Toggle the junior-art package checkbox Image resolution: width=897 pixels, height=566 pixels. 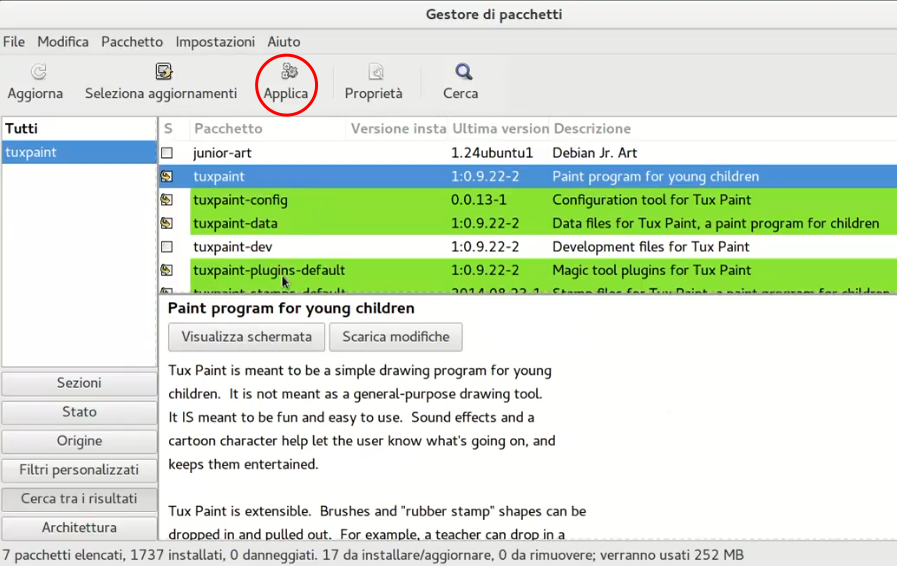click(167, 153)
